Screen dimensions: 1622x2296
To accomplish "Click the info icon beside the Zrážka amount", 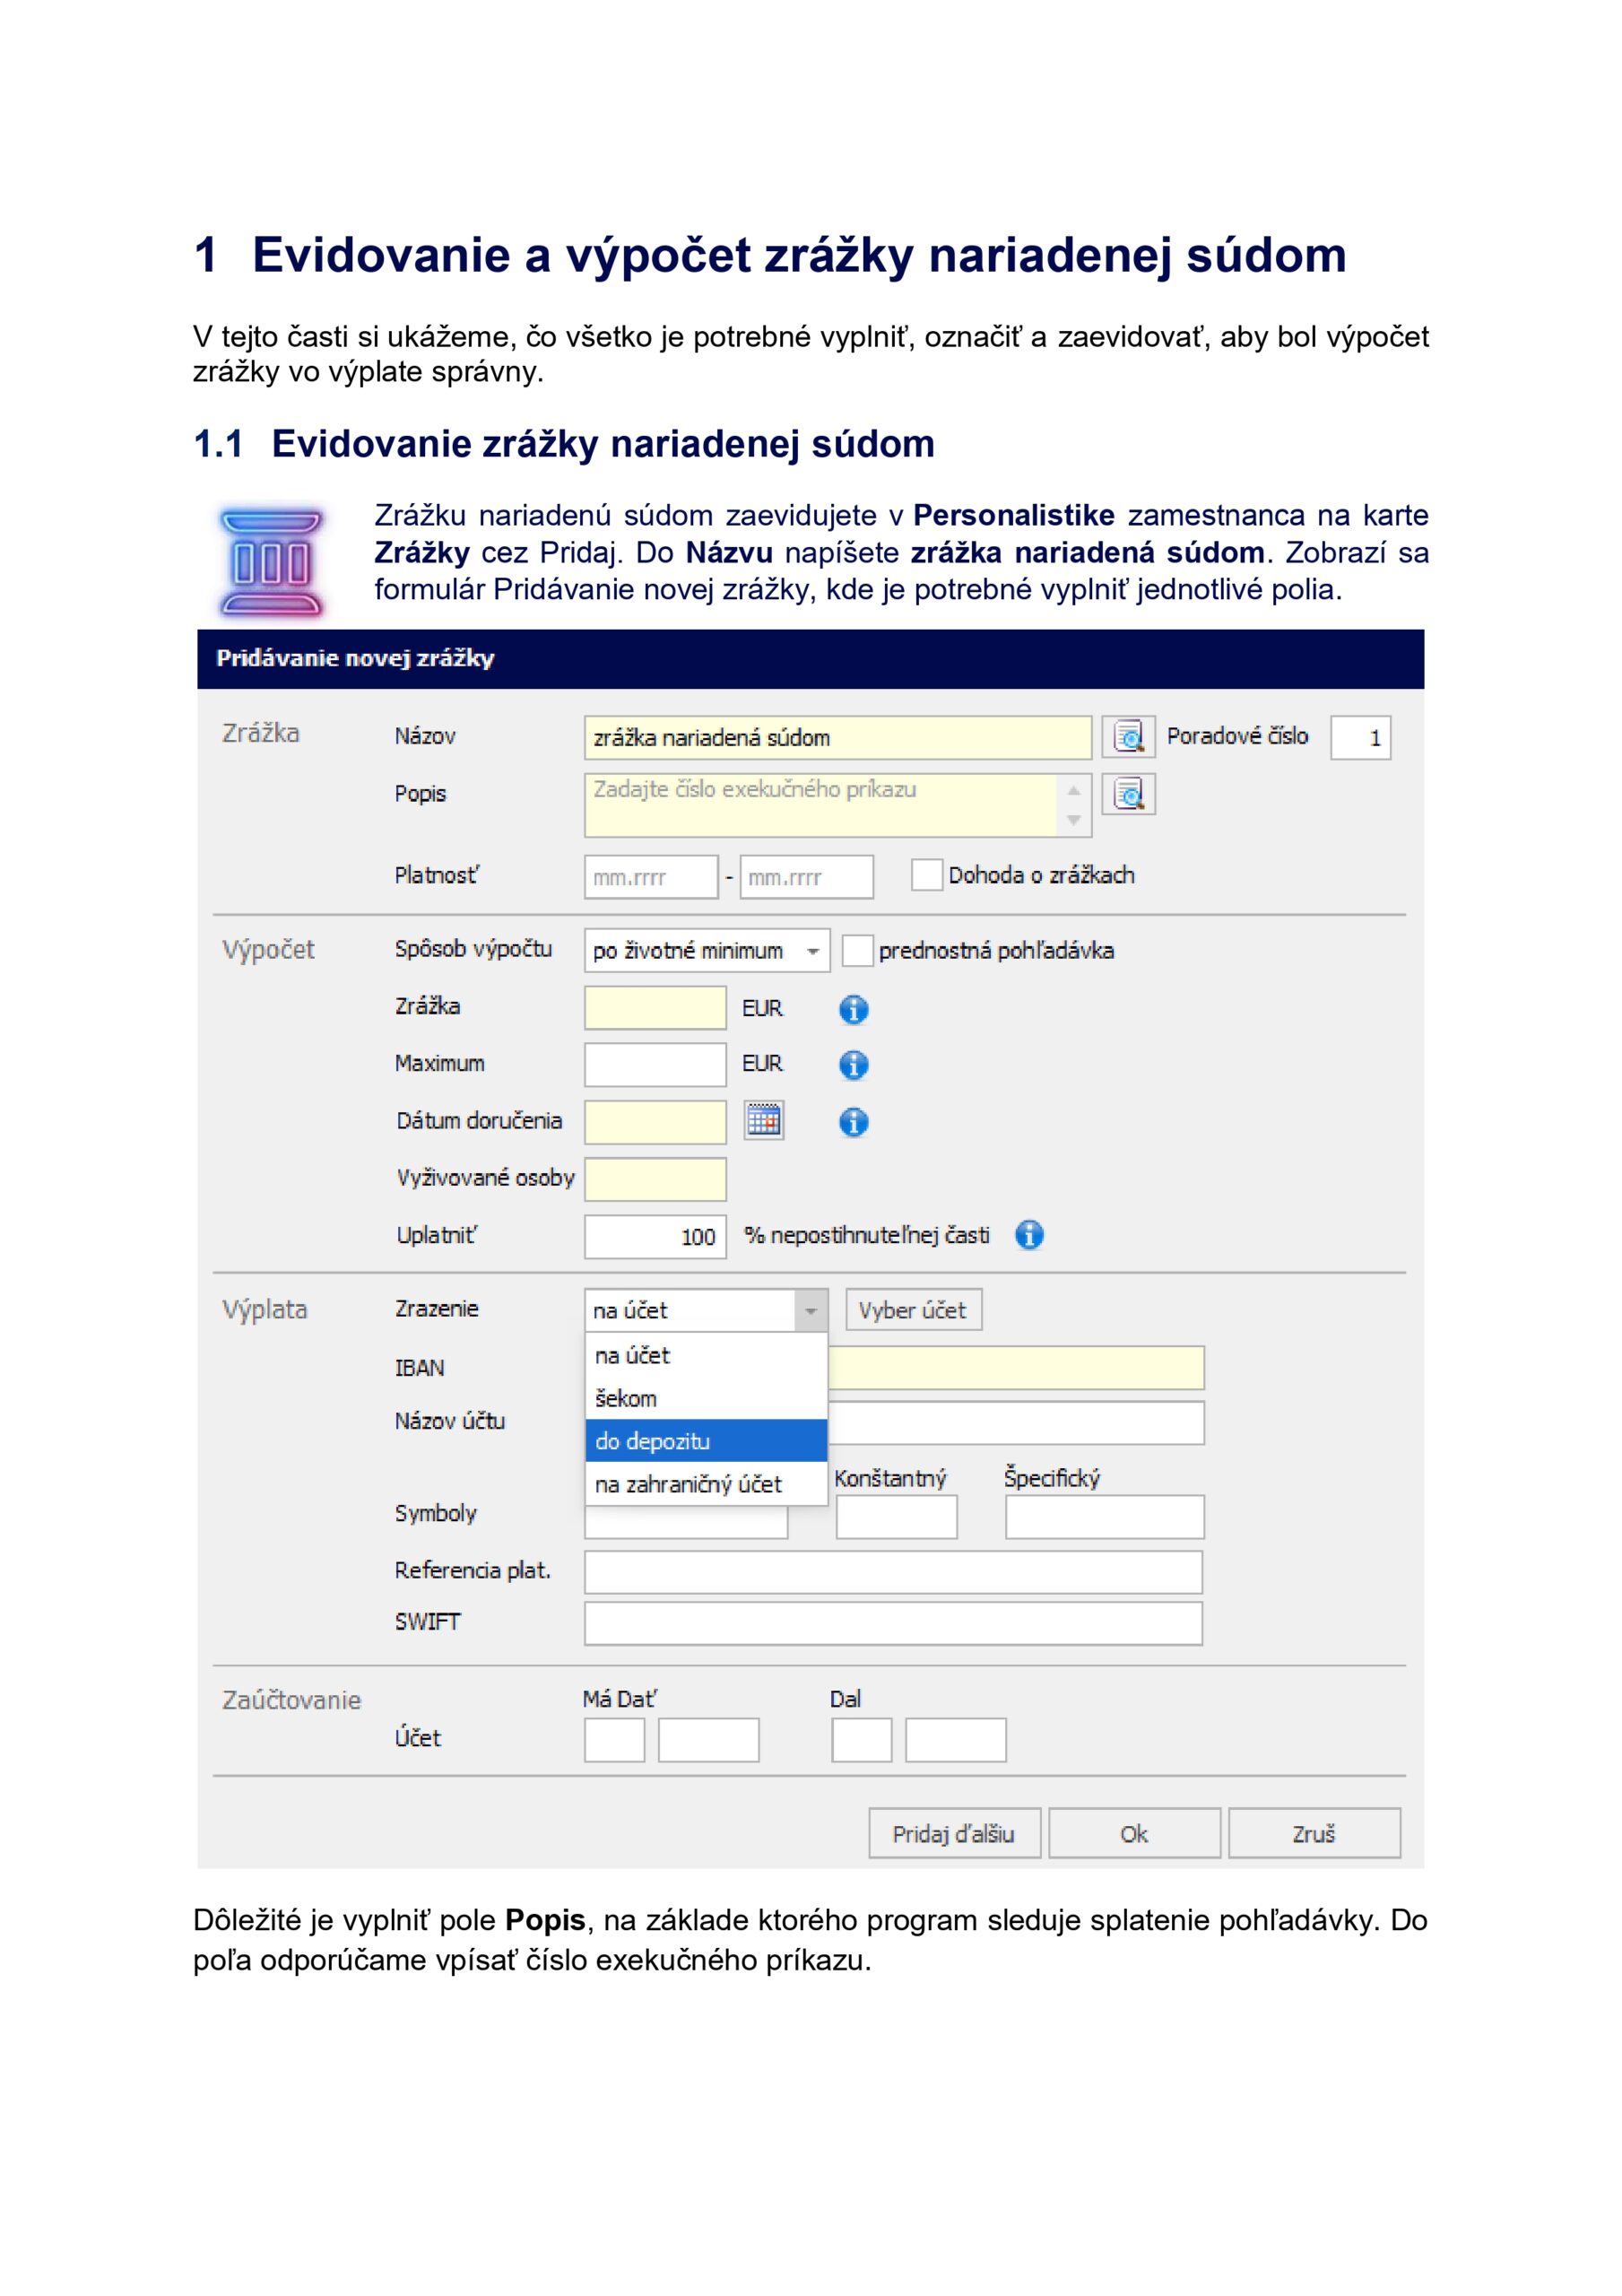I will [852, 1009].
